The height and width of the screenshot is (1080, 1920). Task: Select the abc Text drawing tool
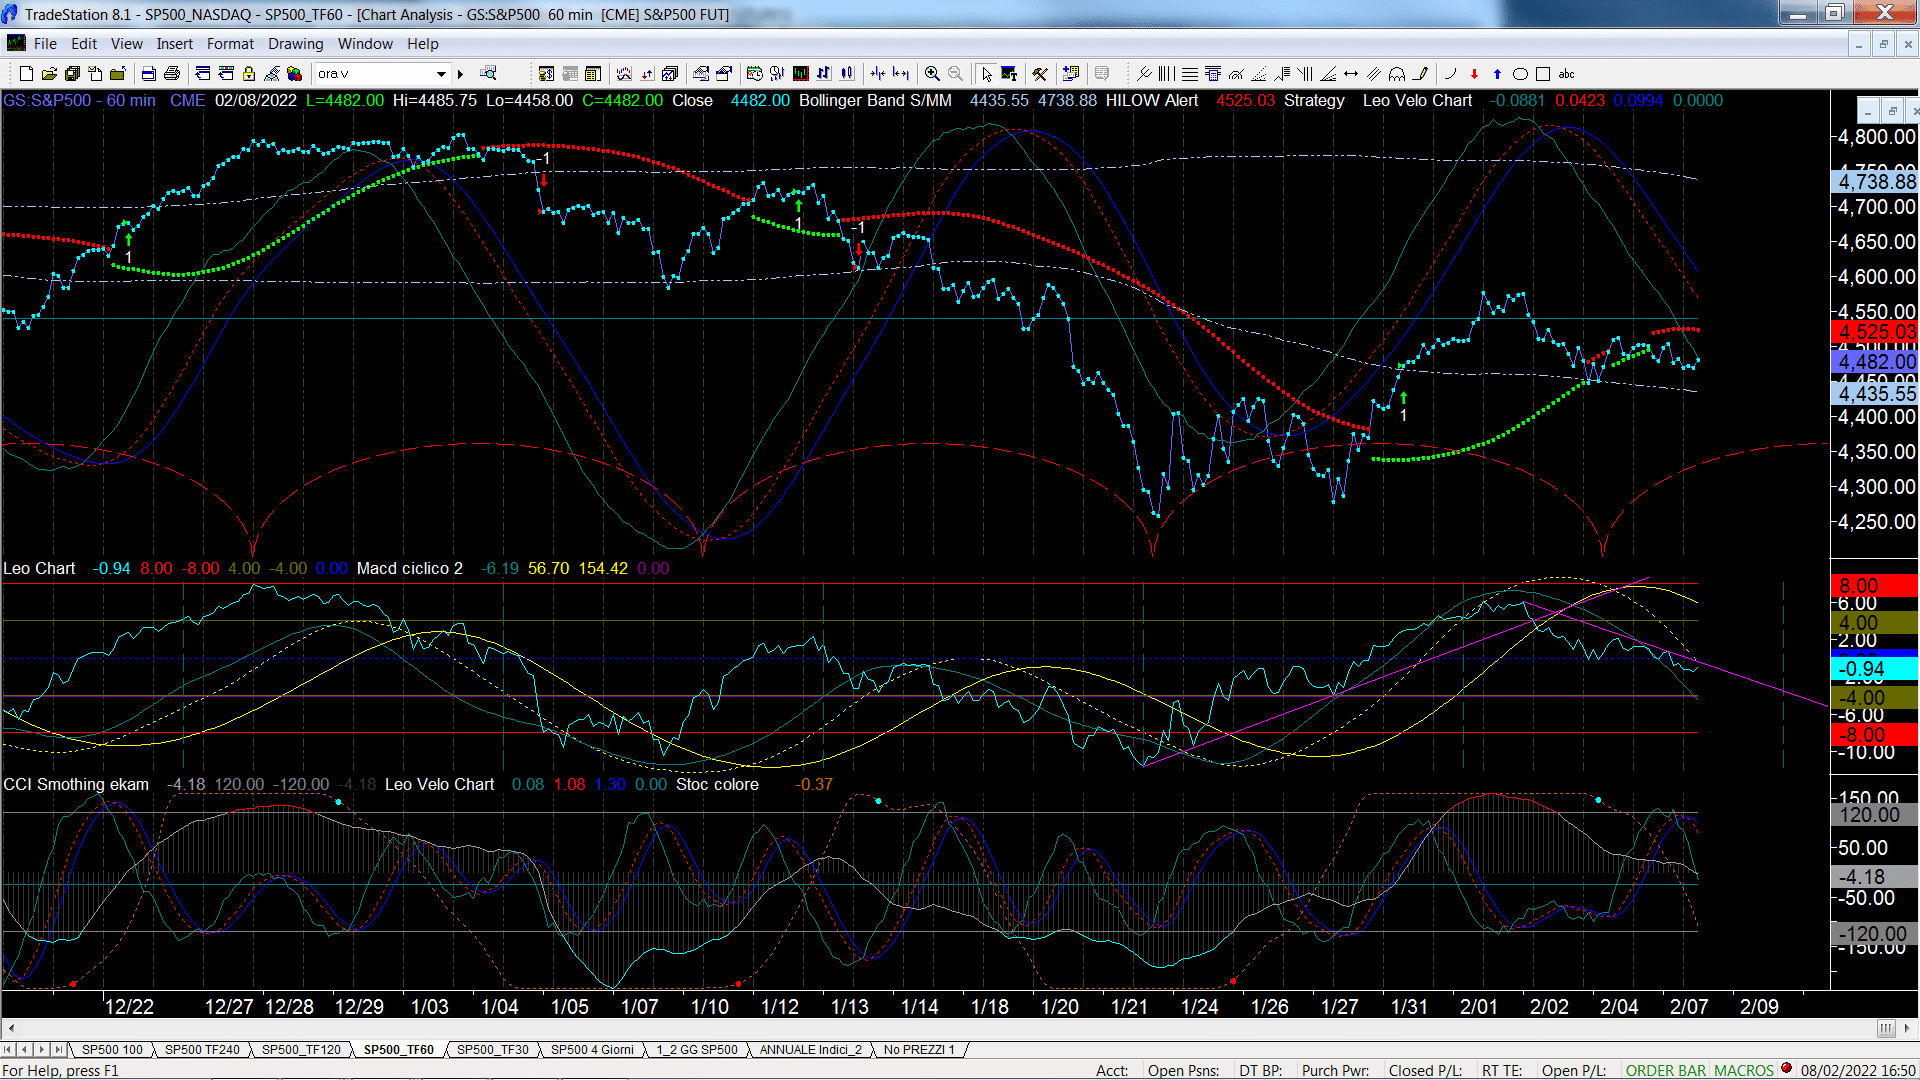coord(1566,74)
